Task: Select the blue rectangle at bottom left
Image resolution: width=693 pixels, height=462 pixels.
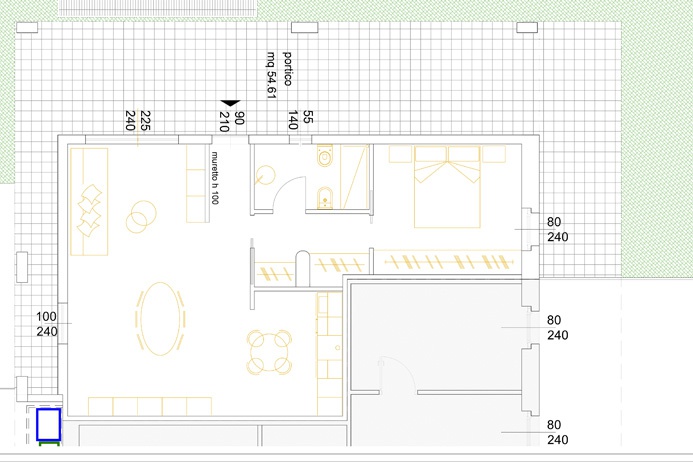Action: [x=49, y=425]
